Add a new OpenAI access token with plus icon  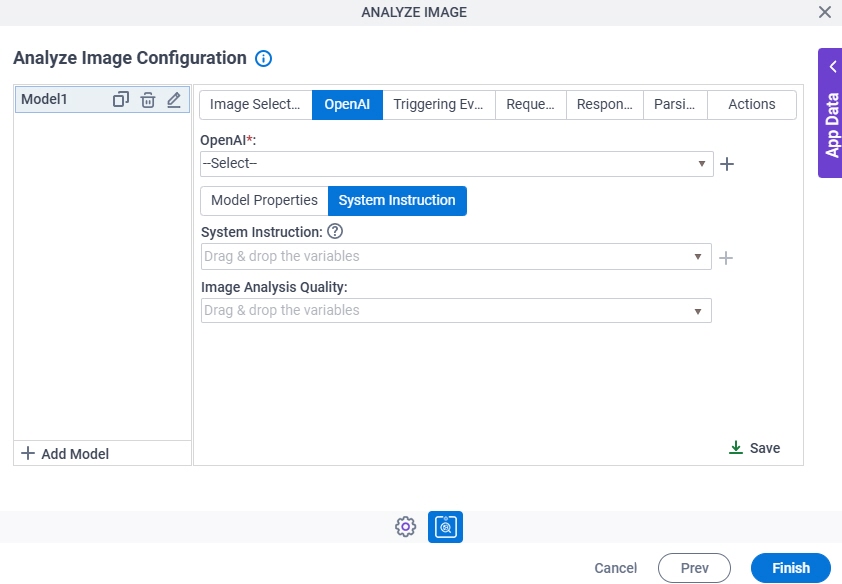click(727, 164)
